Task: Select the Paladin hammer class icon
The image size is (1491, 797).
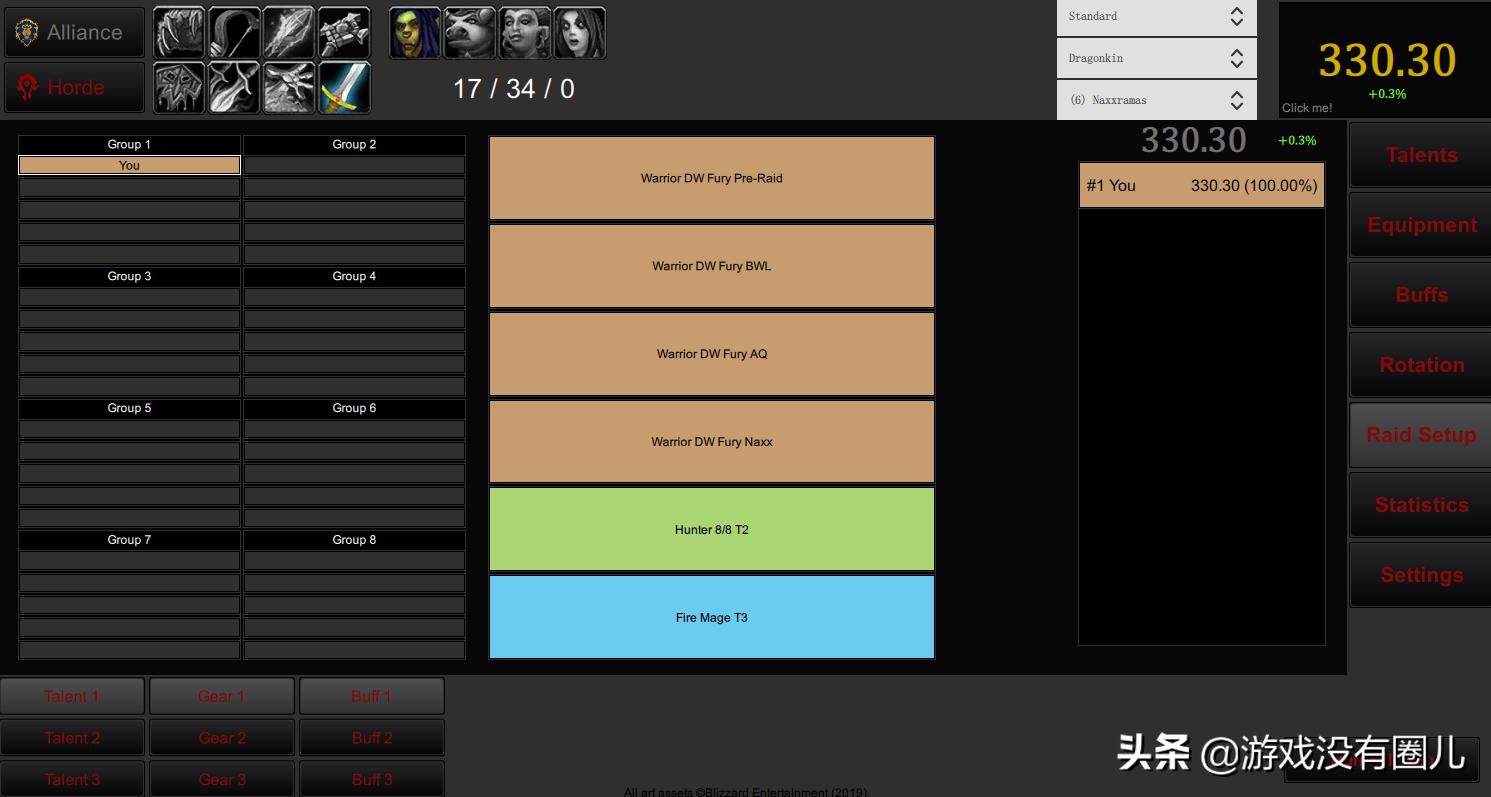Action: point(344,33)
